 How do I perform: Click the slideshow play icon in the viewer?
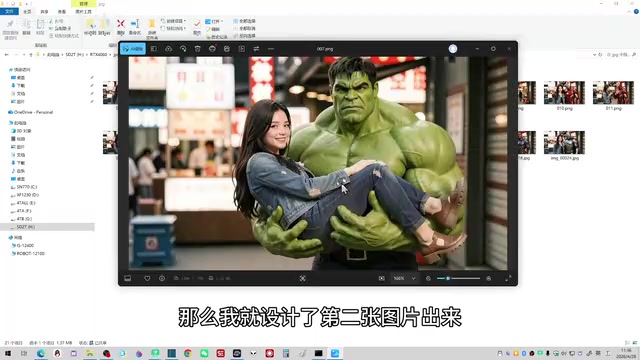click(242, 49)
